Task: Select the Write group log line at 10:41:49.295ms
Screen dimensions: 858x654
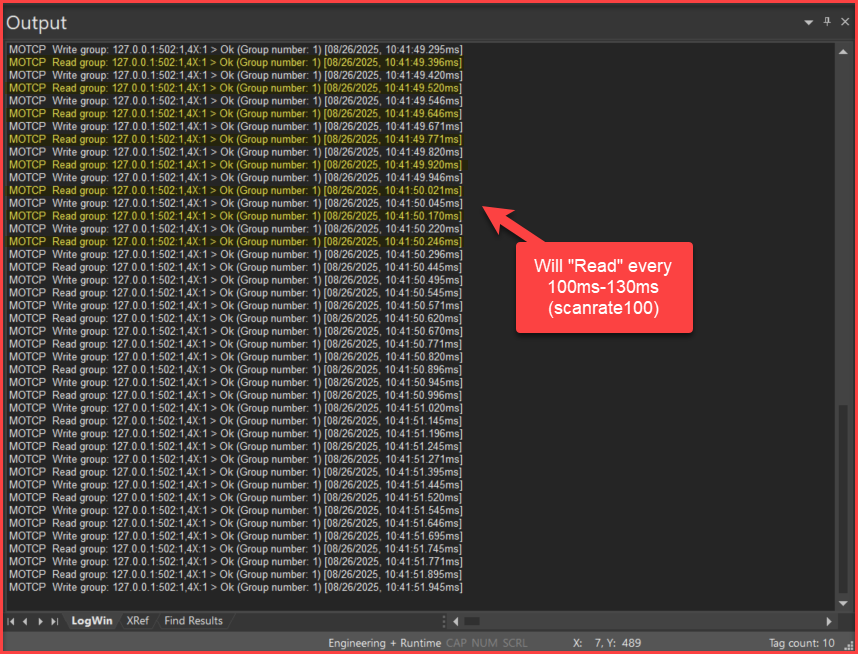Action: click(x=236, y=50)
